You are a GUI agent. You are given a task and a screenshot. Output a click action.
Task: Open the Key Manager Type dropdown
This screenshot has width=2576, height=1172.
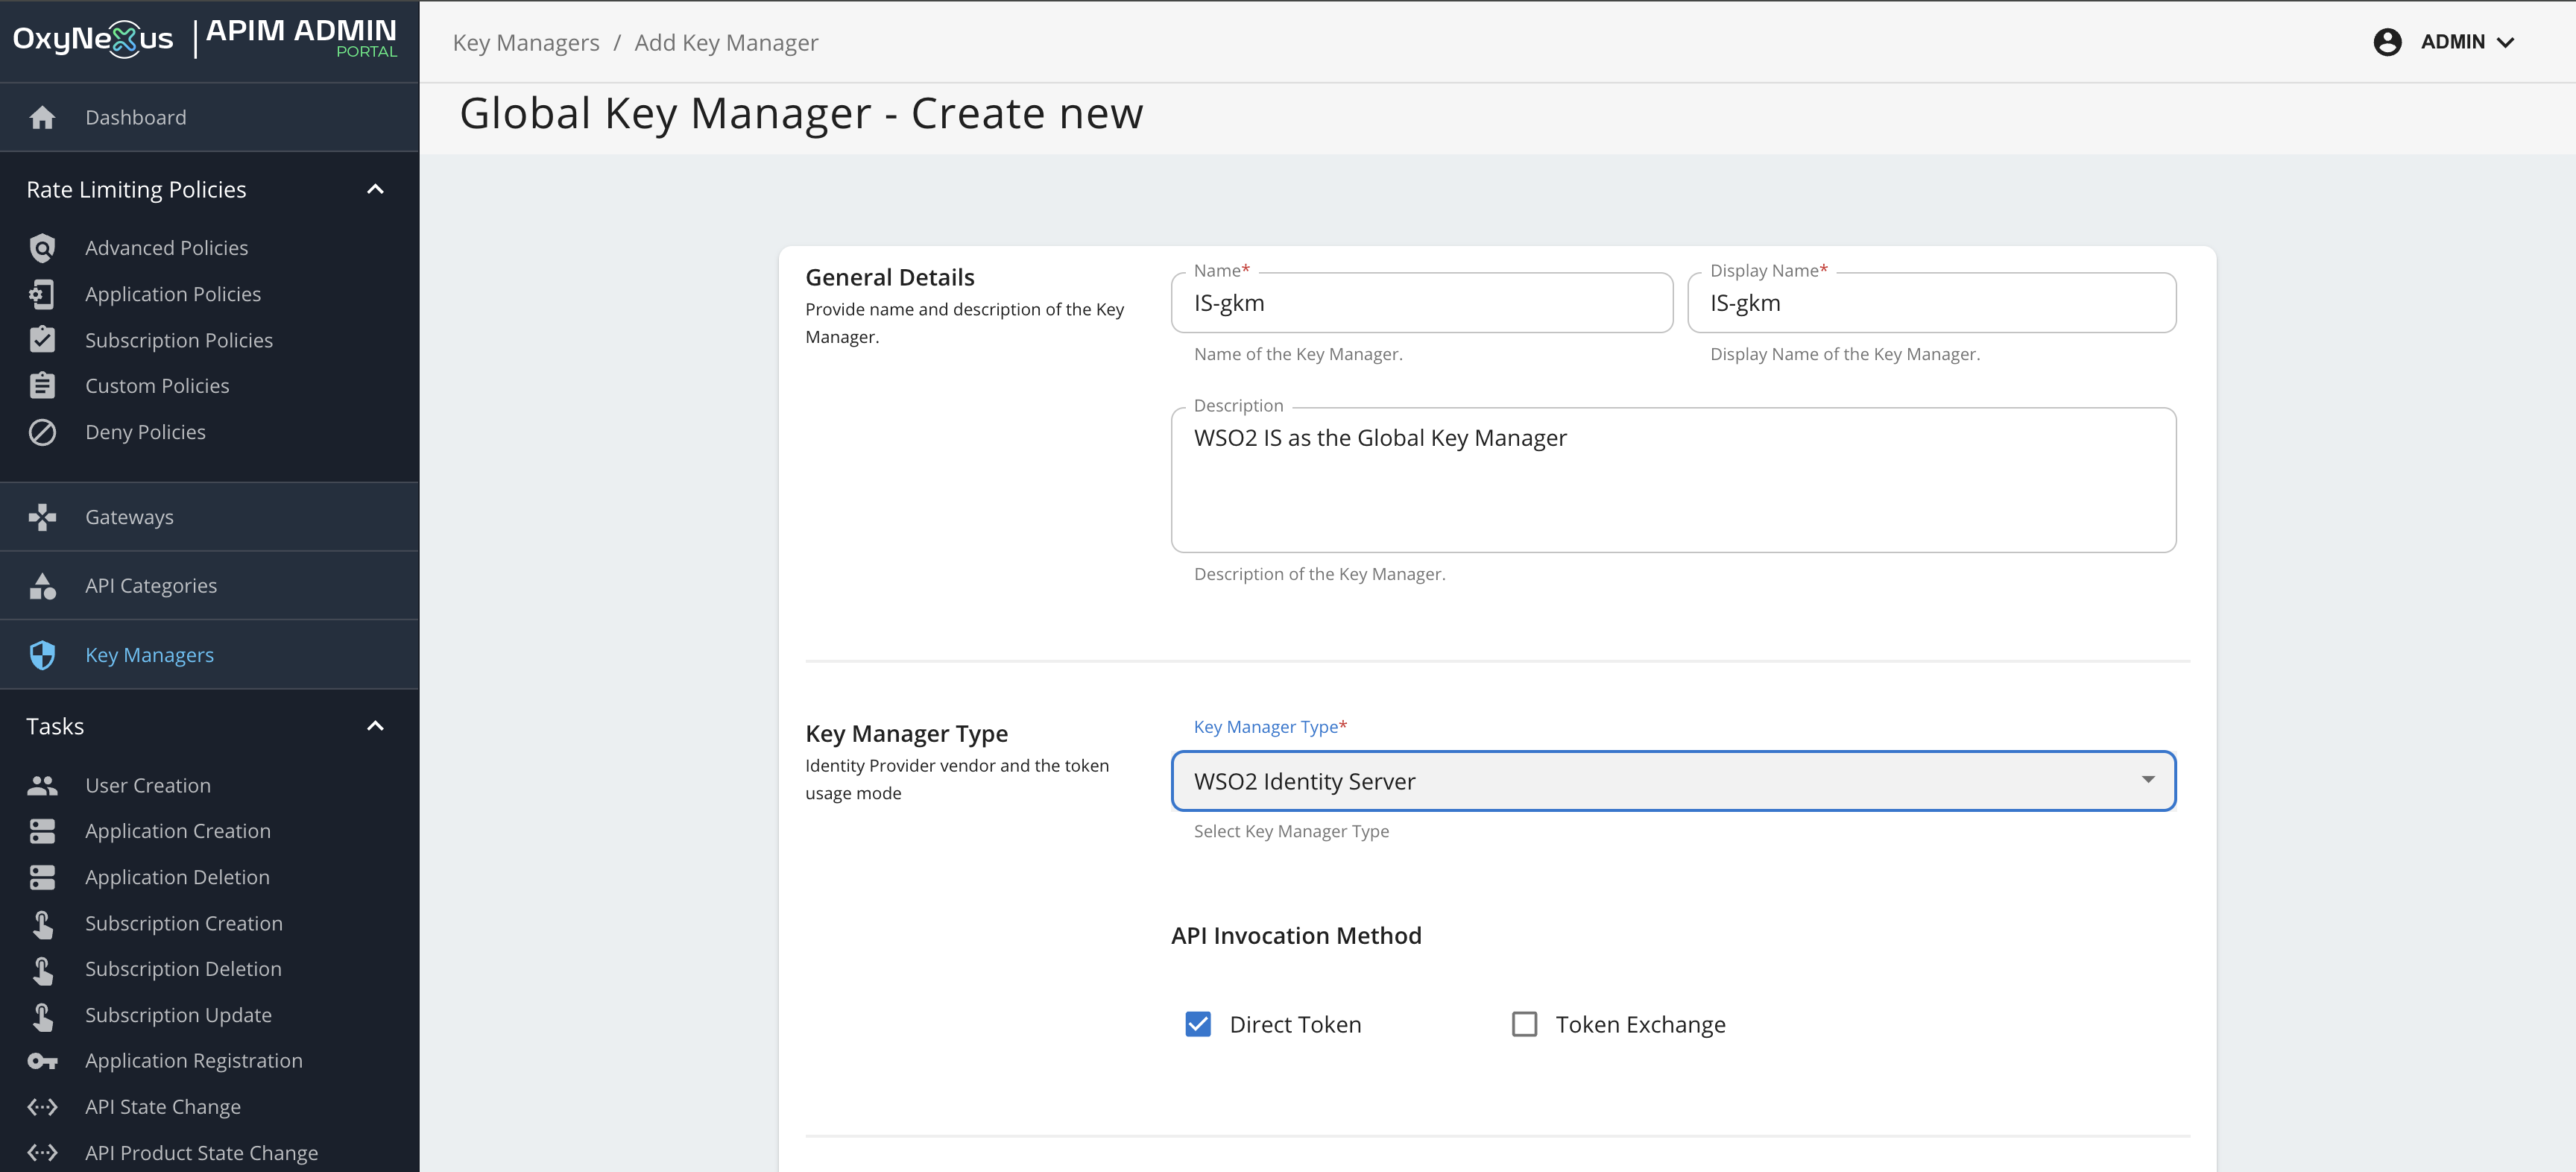pyautogui.click(x=1673, y=781)
